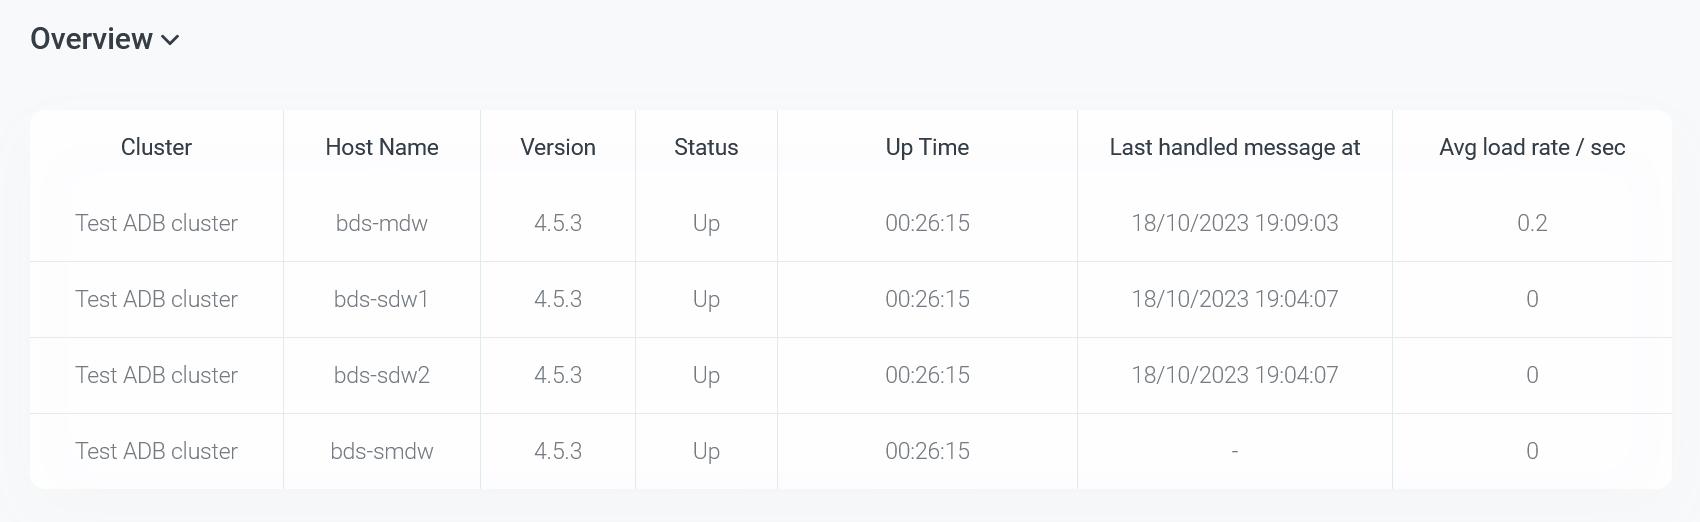Click the Host Name column header
Viewport: 1700px width, 522px height.
382,147
